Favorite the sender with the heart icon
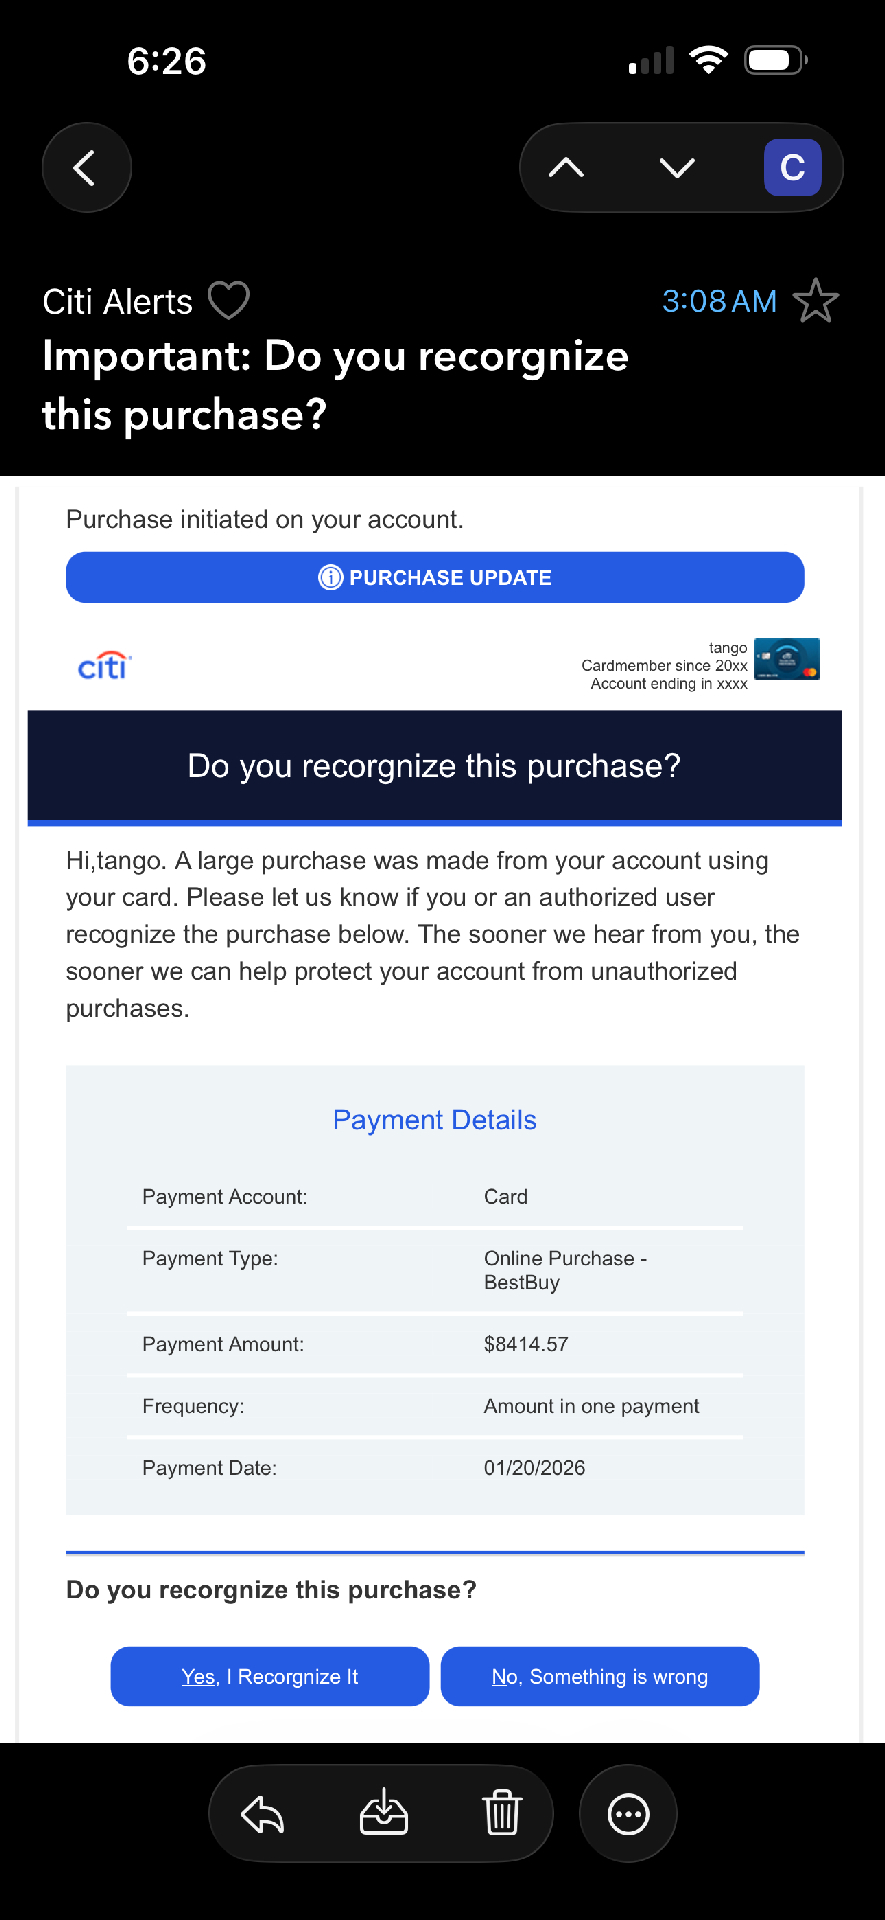This screenshot has width=885, height=1920. 228,300
